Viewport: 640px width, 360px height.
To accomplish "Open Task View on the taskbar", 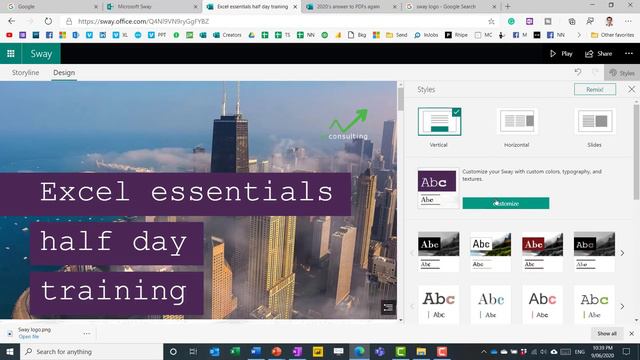I will coord(193,351).
